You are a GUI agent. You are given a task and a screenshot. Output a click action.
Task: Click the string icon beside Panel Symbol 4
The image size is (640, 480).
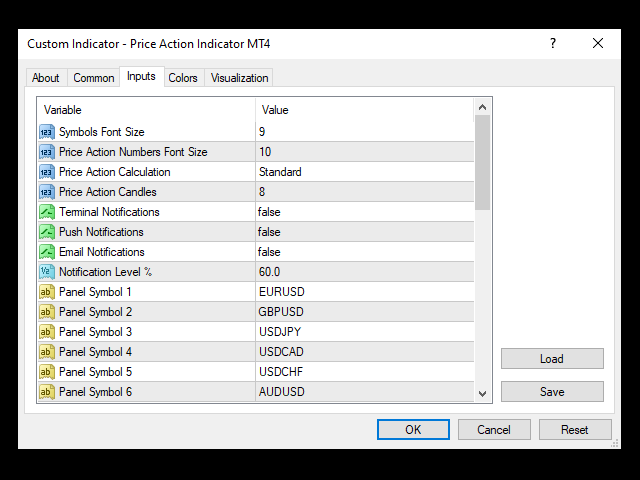point(47,352)
